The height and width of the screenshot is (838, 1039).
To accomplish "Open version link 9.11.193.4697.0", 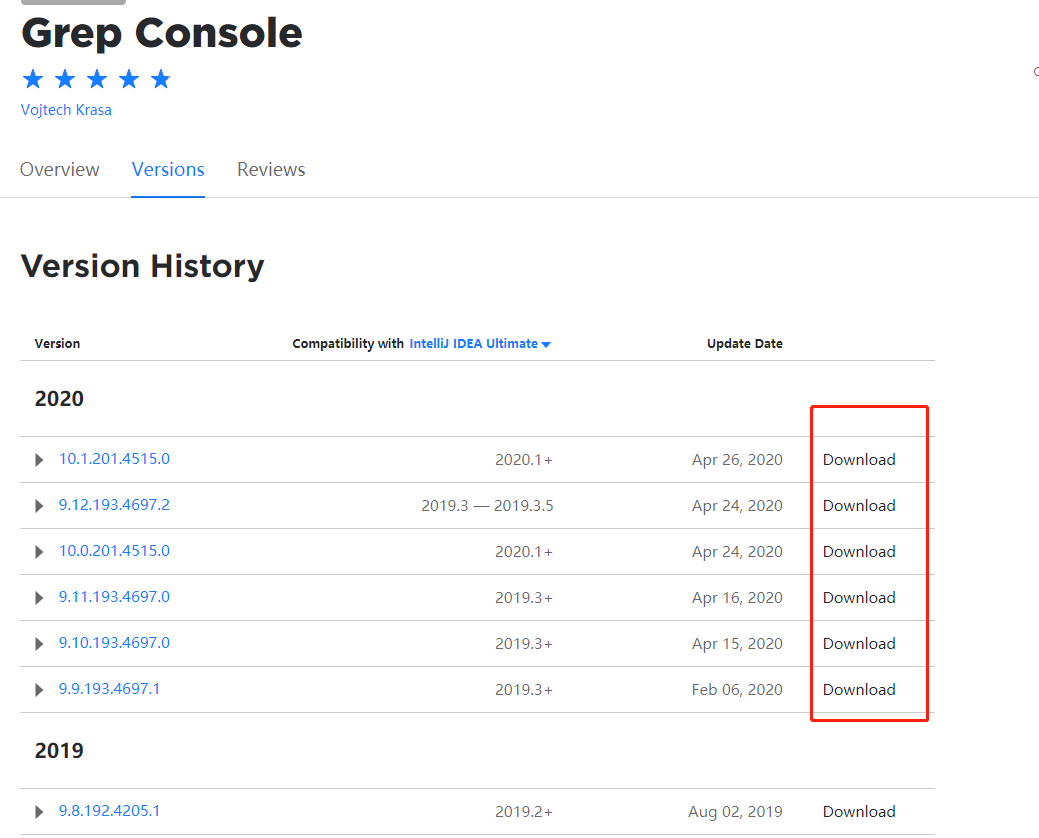I will point(114,597).
